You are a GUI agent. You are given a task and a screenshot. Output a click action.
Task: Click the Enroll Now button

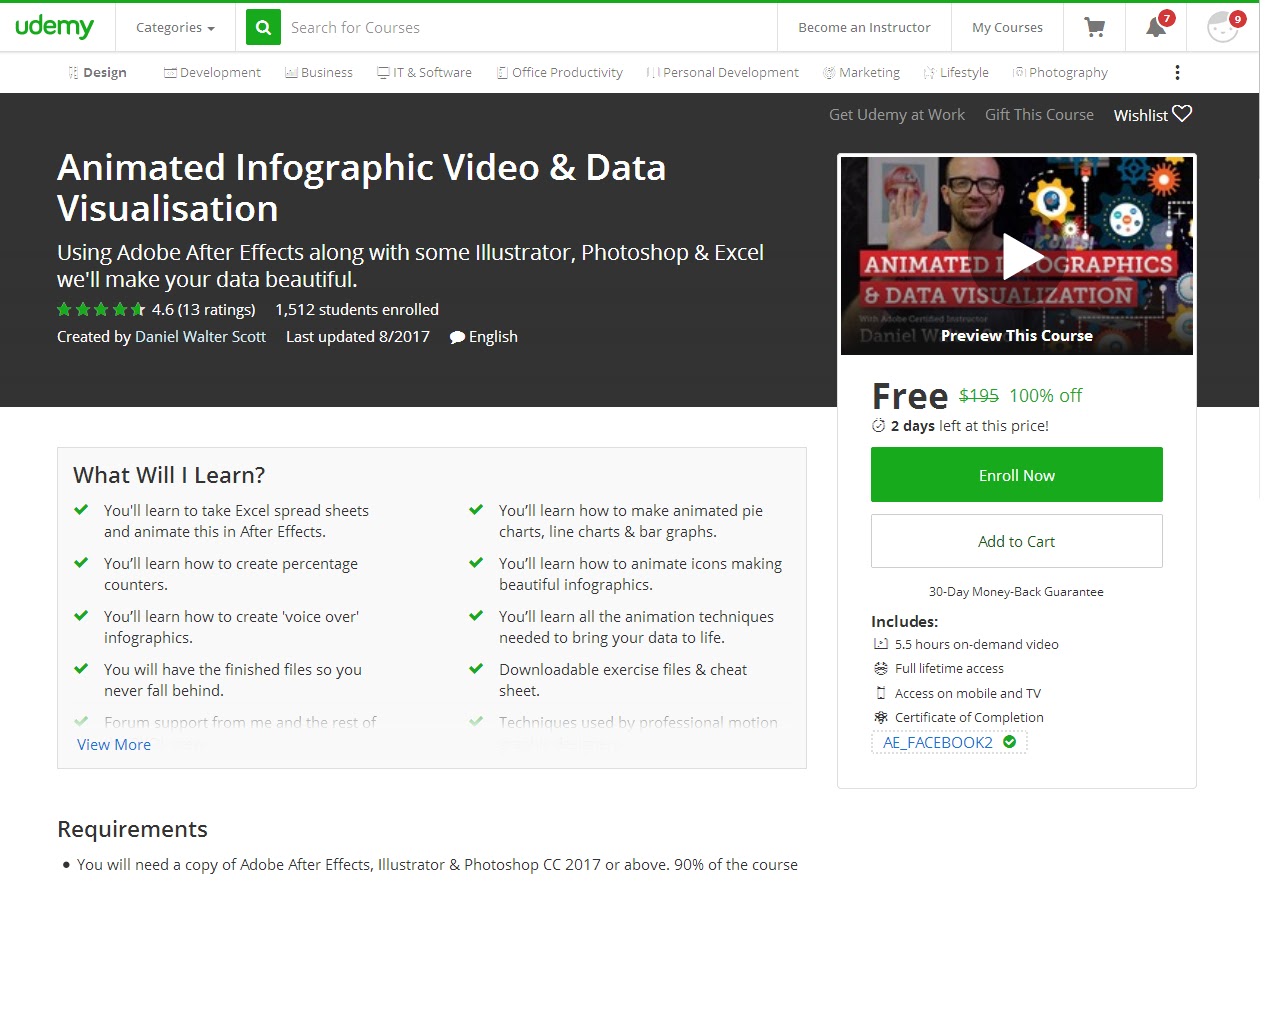[1017, 475]
